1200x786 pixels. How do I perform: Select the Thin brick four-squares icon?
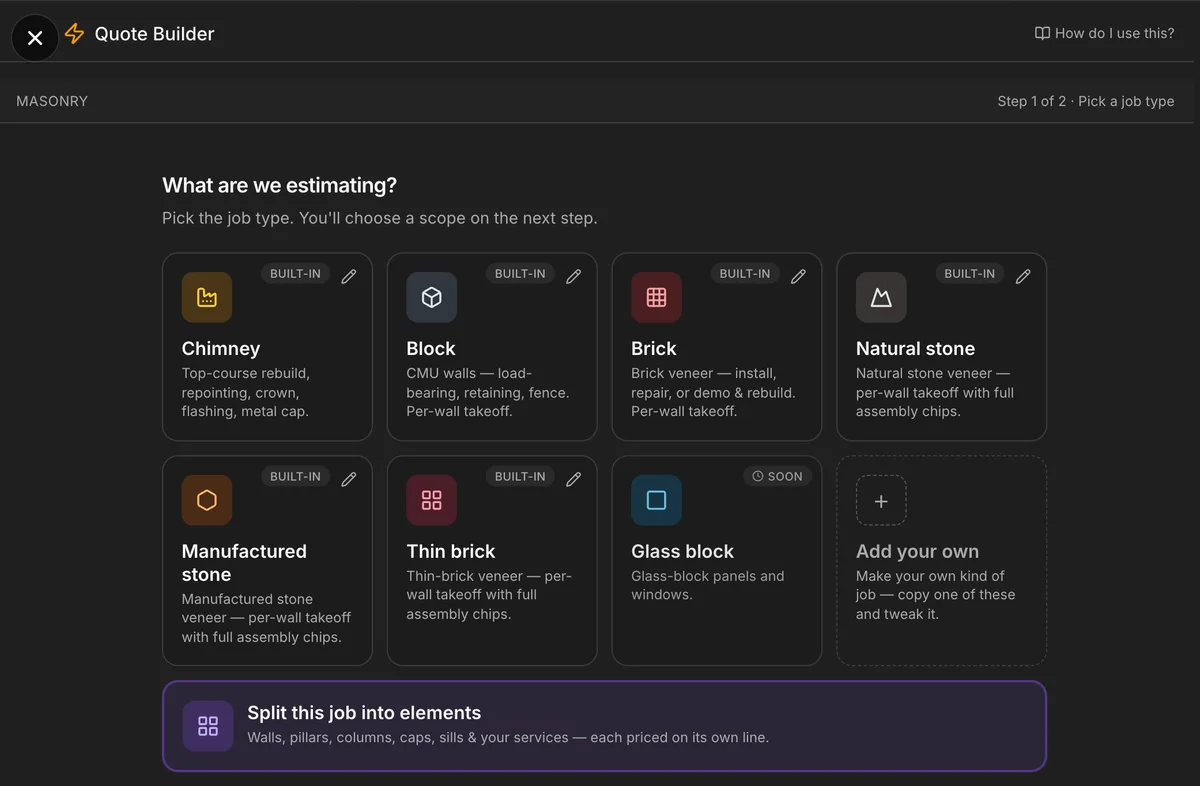[432, 500]
